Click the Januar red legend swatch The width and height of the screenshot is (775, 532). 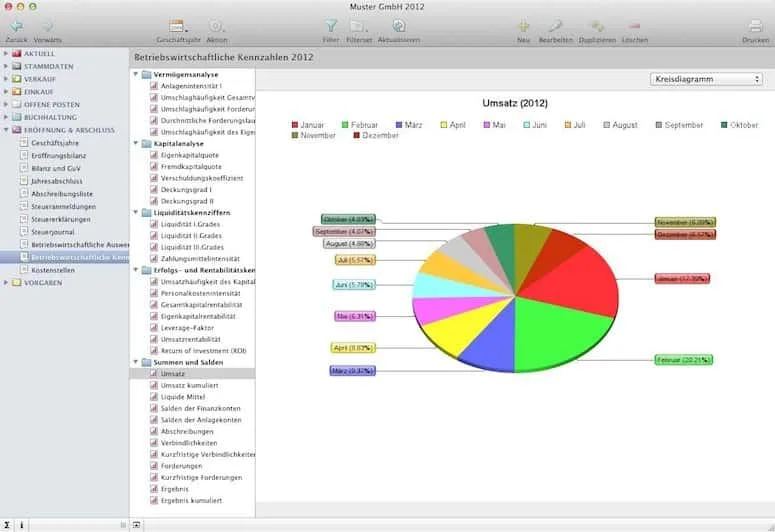click(295, 125)
